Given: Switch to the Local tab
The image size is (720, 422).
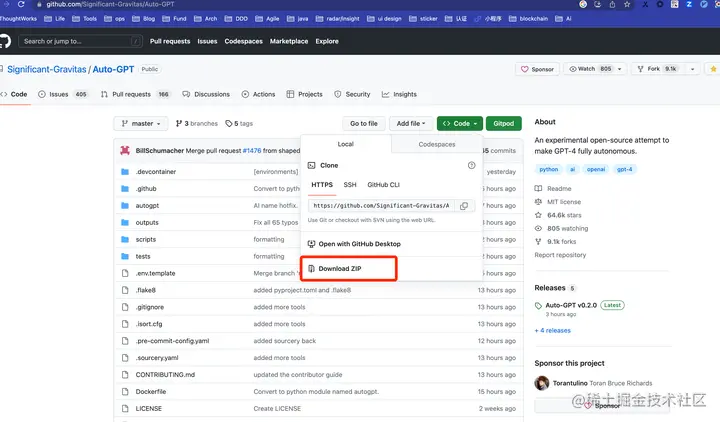Looking at the screenshot, I should [x=345, y=144].
